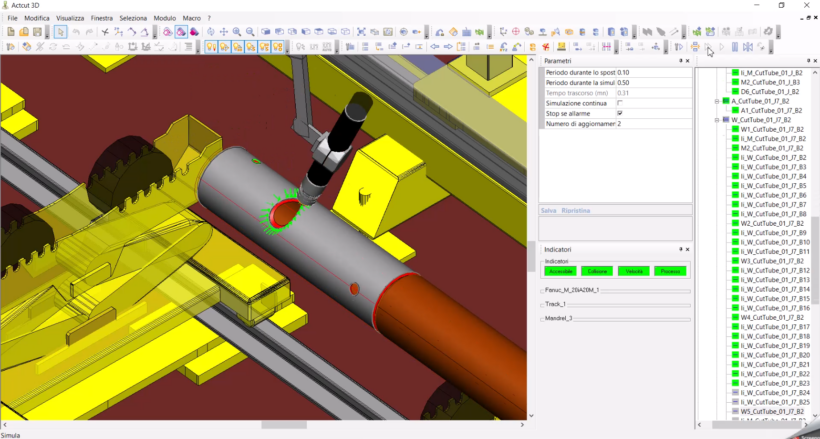Screen dimensions: 820x439
Task: Uncheck the Stop se allarme checkbox
Action: [620, 114]
